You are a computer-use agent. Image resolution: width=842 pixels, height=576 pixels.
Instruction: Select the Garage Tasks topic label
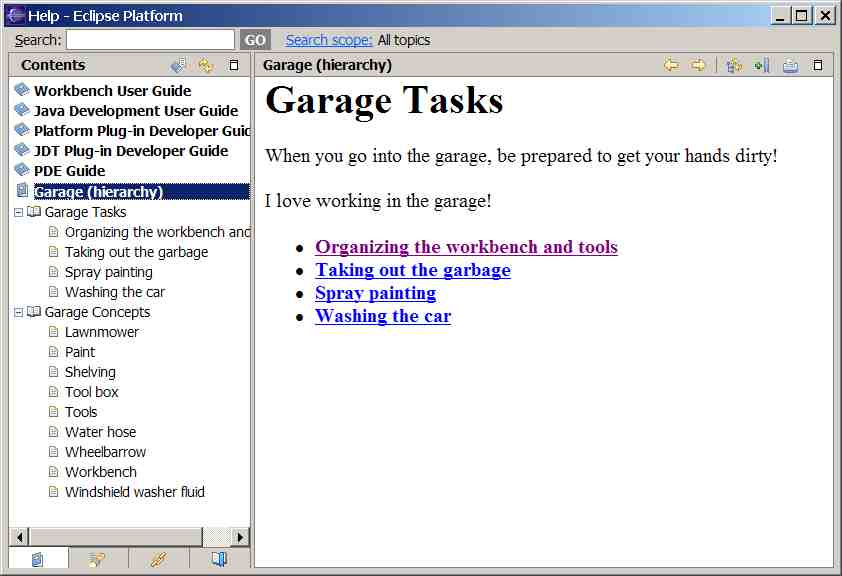[85, 212]
